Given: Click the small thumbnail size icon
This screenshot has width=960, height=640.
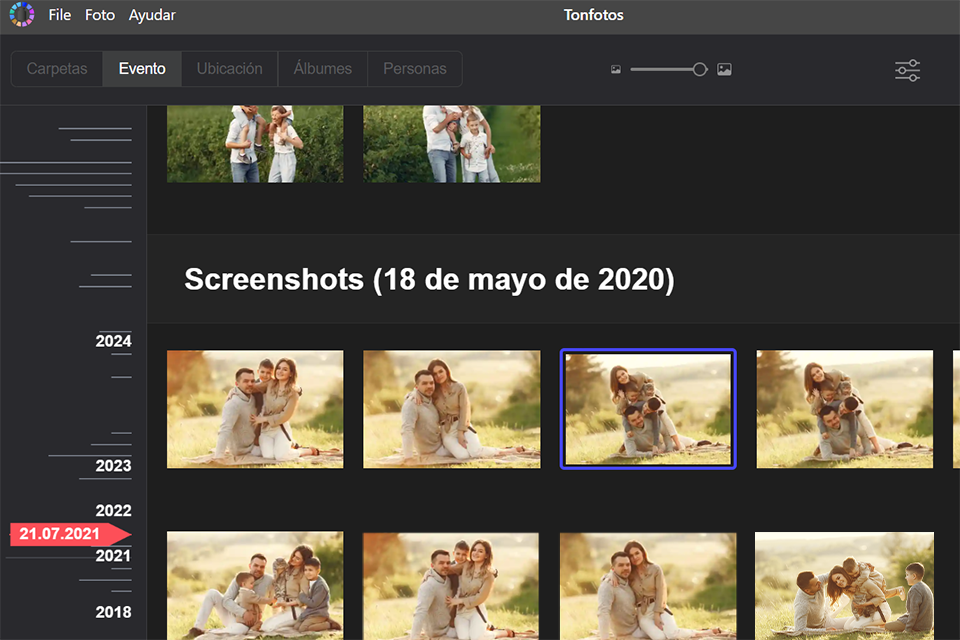Looking at the screenshot, I should click(x=616, y=70).
